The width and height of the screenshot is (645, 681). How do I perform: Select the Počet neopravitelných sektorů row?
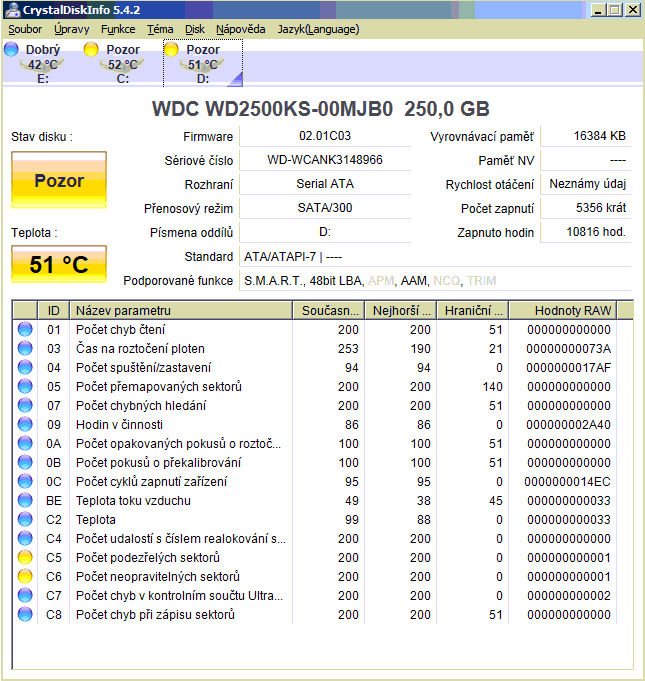[x=315, y=576]
